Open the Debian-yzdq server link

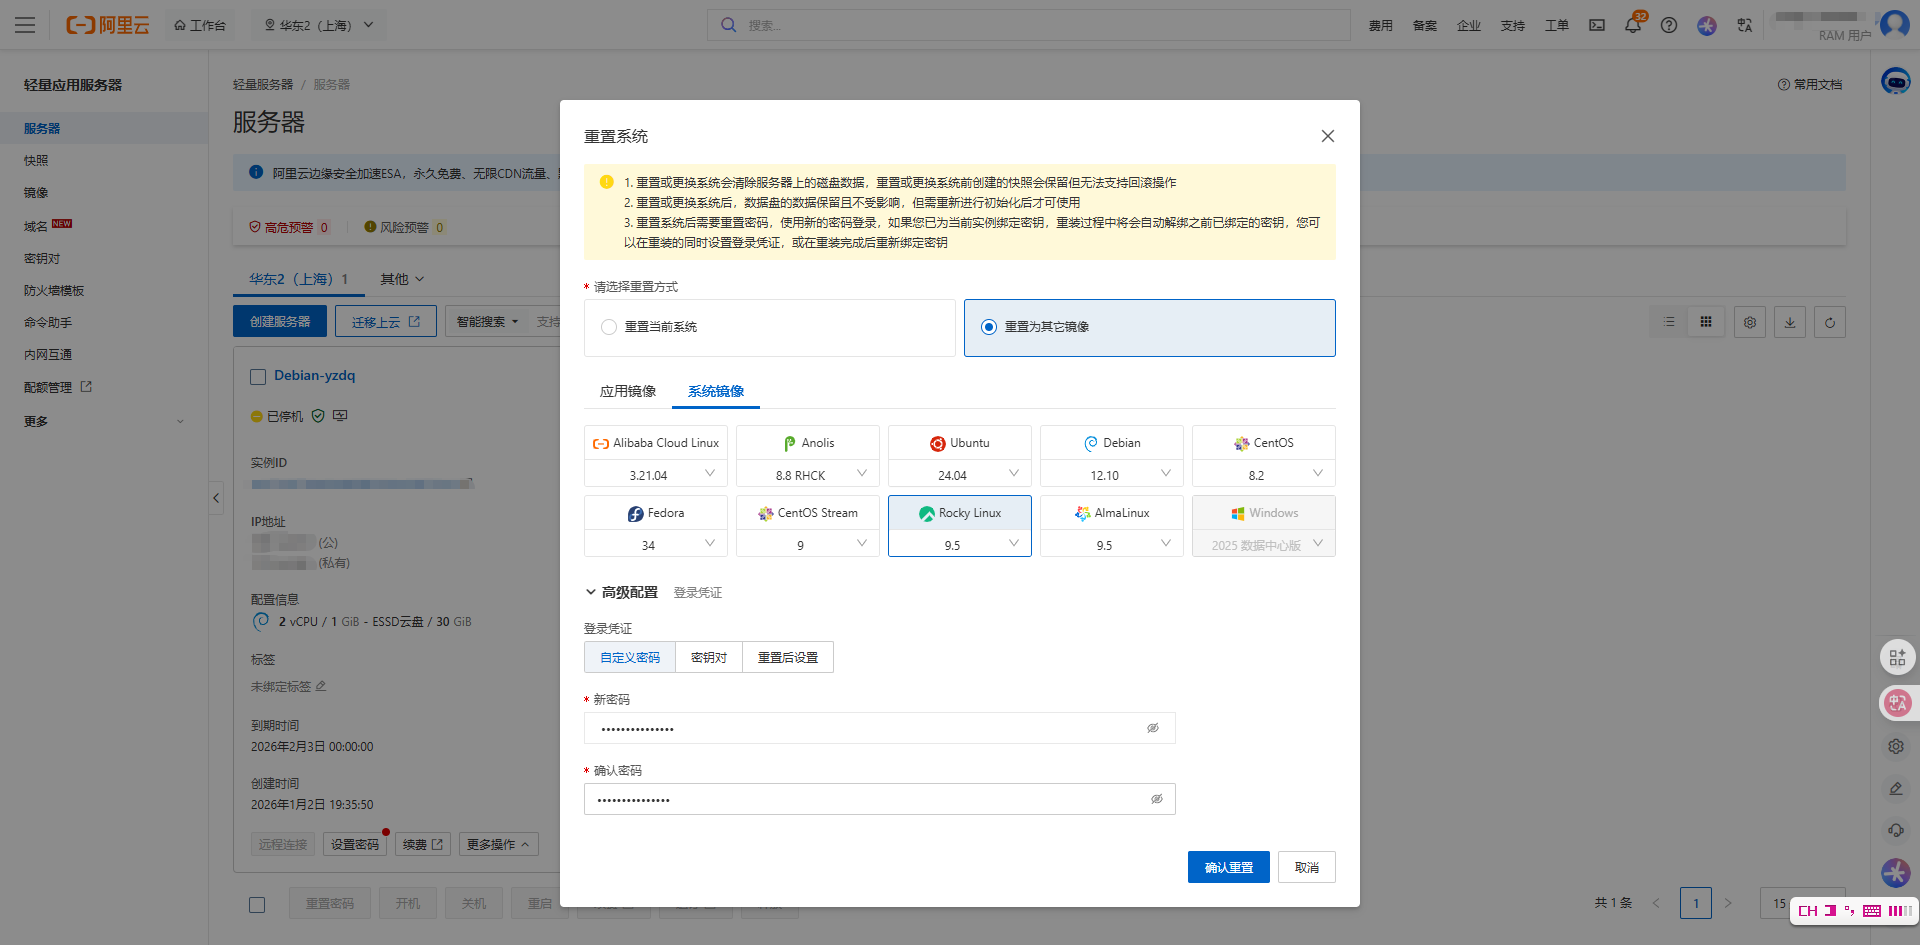coord(315,375)
